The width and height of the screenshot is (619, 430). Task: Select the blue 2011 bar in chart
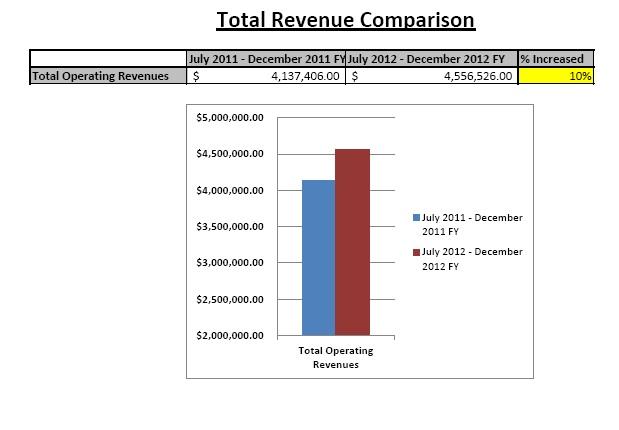click(318, 258)
